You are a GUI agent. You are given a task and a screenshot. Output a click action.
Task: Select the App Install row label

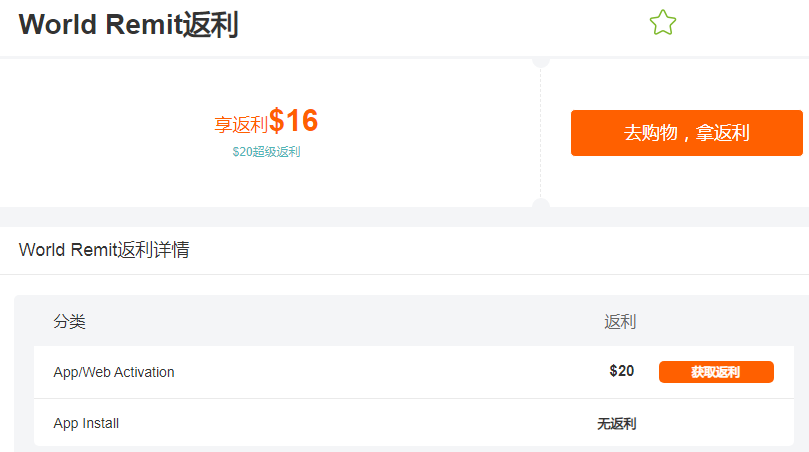(x=86, y=423)
